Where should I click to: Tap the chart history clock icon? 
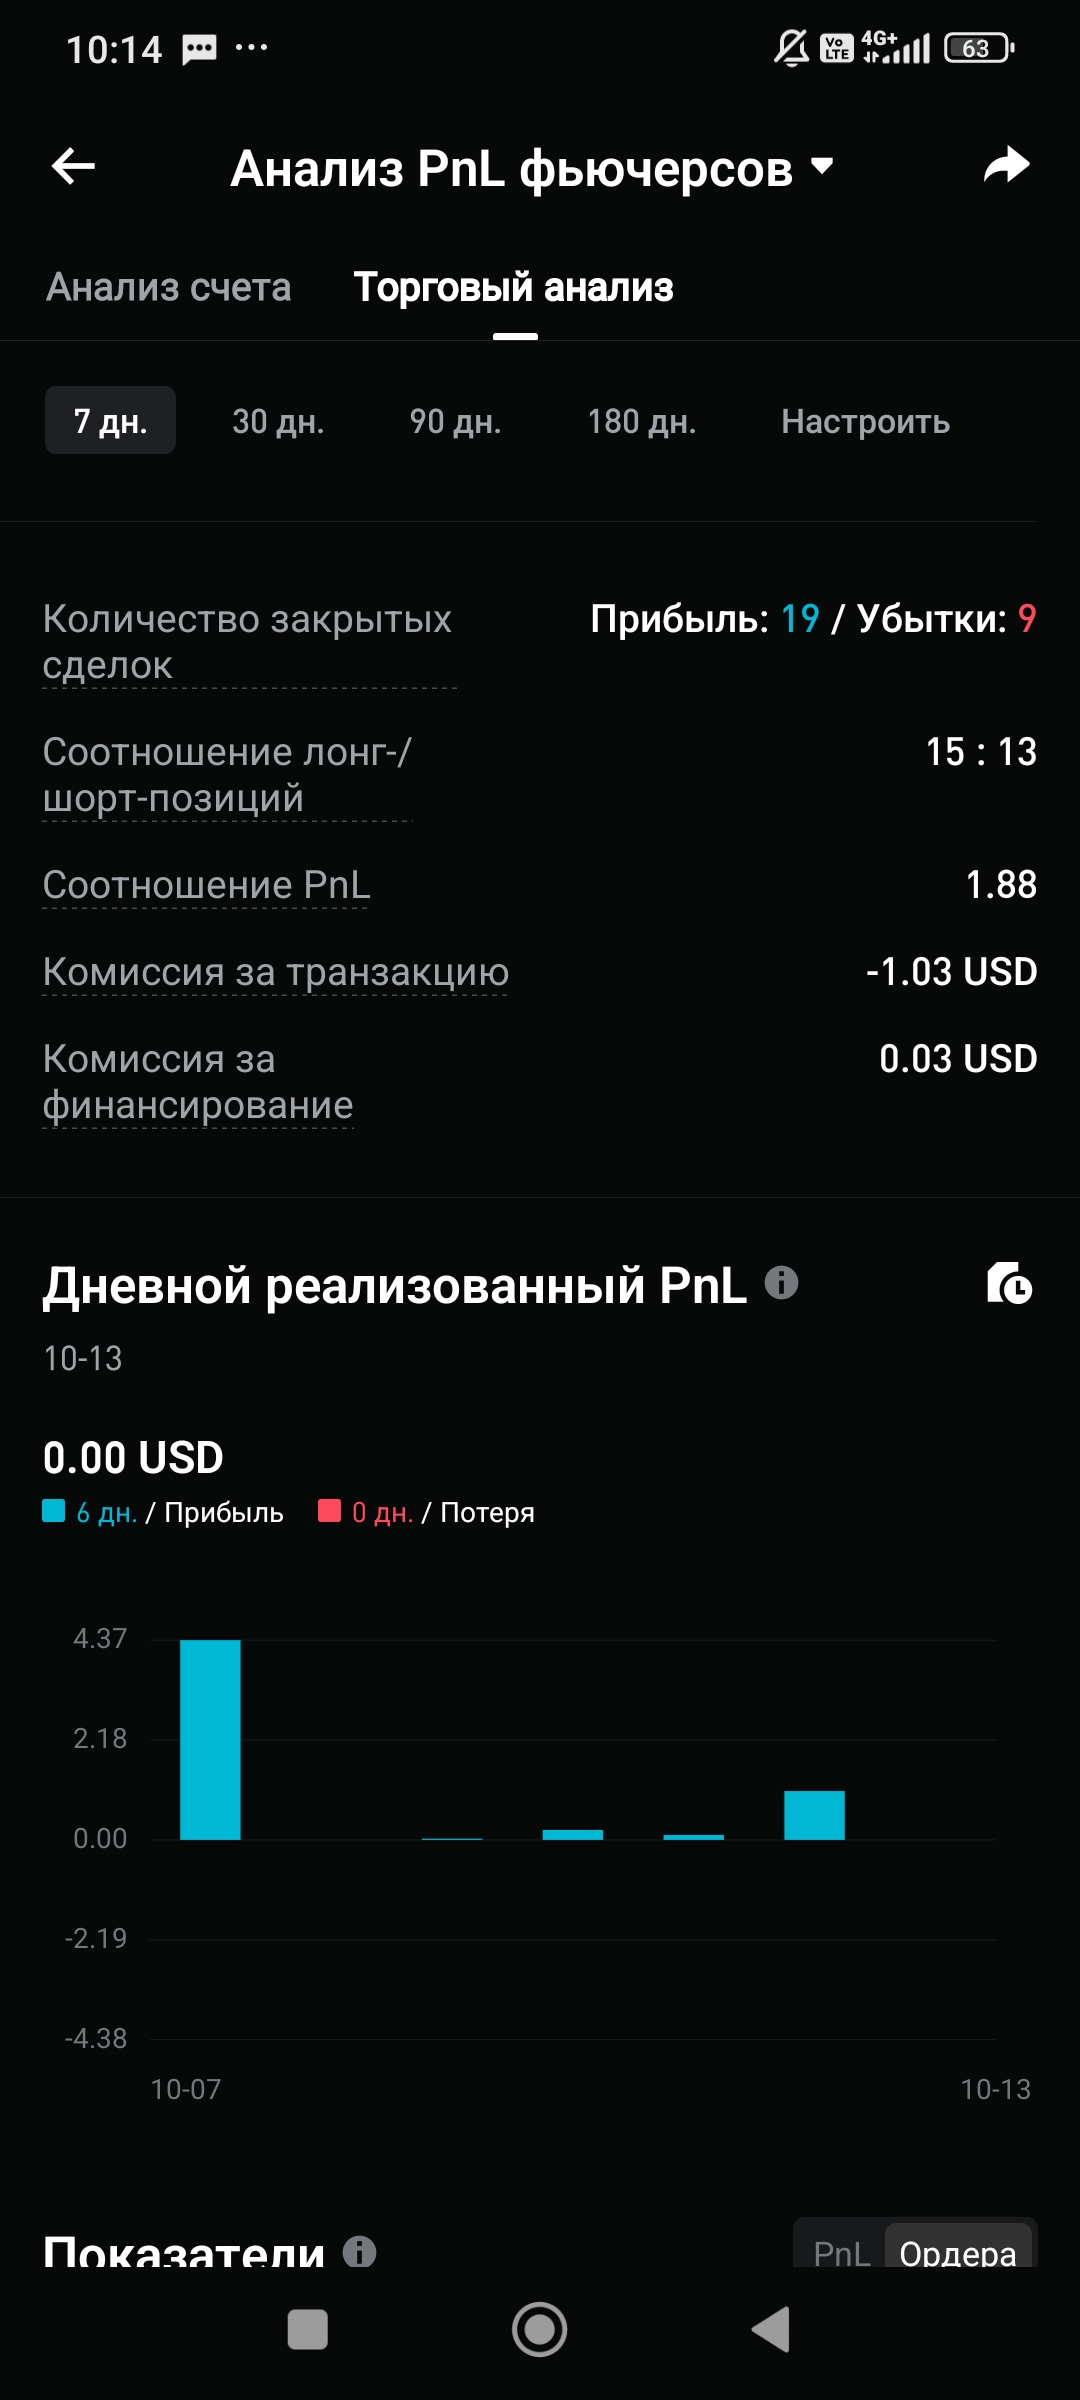1009,1284
